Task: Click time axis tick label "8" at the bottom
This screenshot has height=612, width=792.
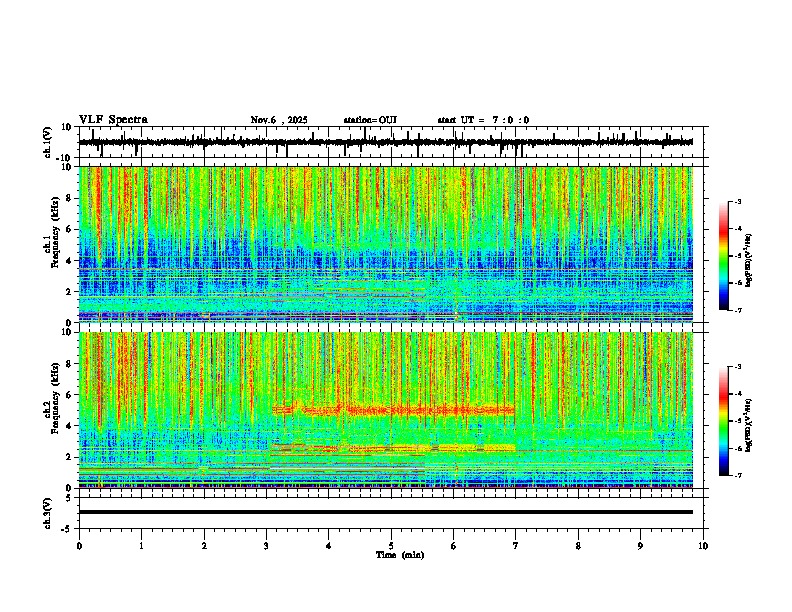Action: pyautogui.click(x=578, y=546)
